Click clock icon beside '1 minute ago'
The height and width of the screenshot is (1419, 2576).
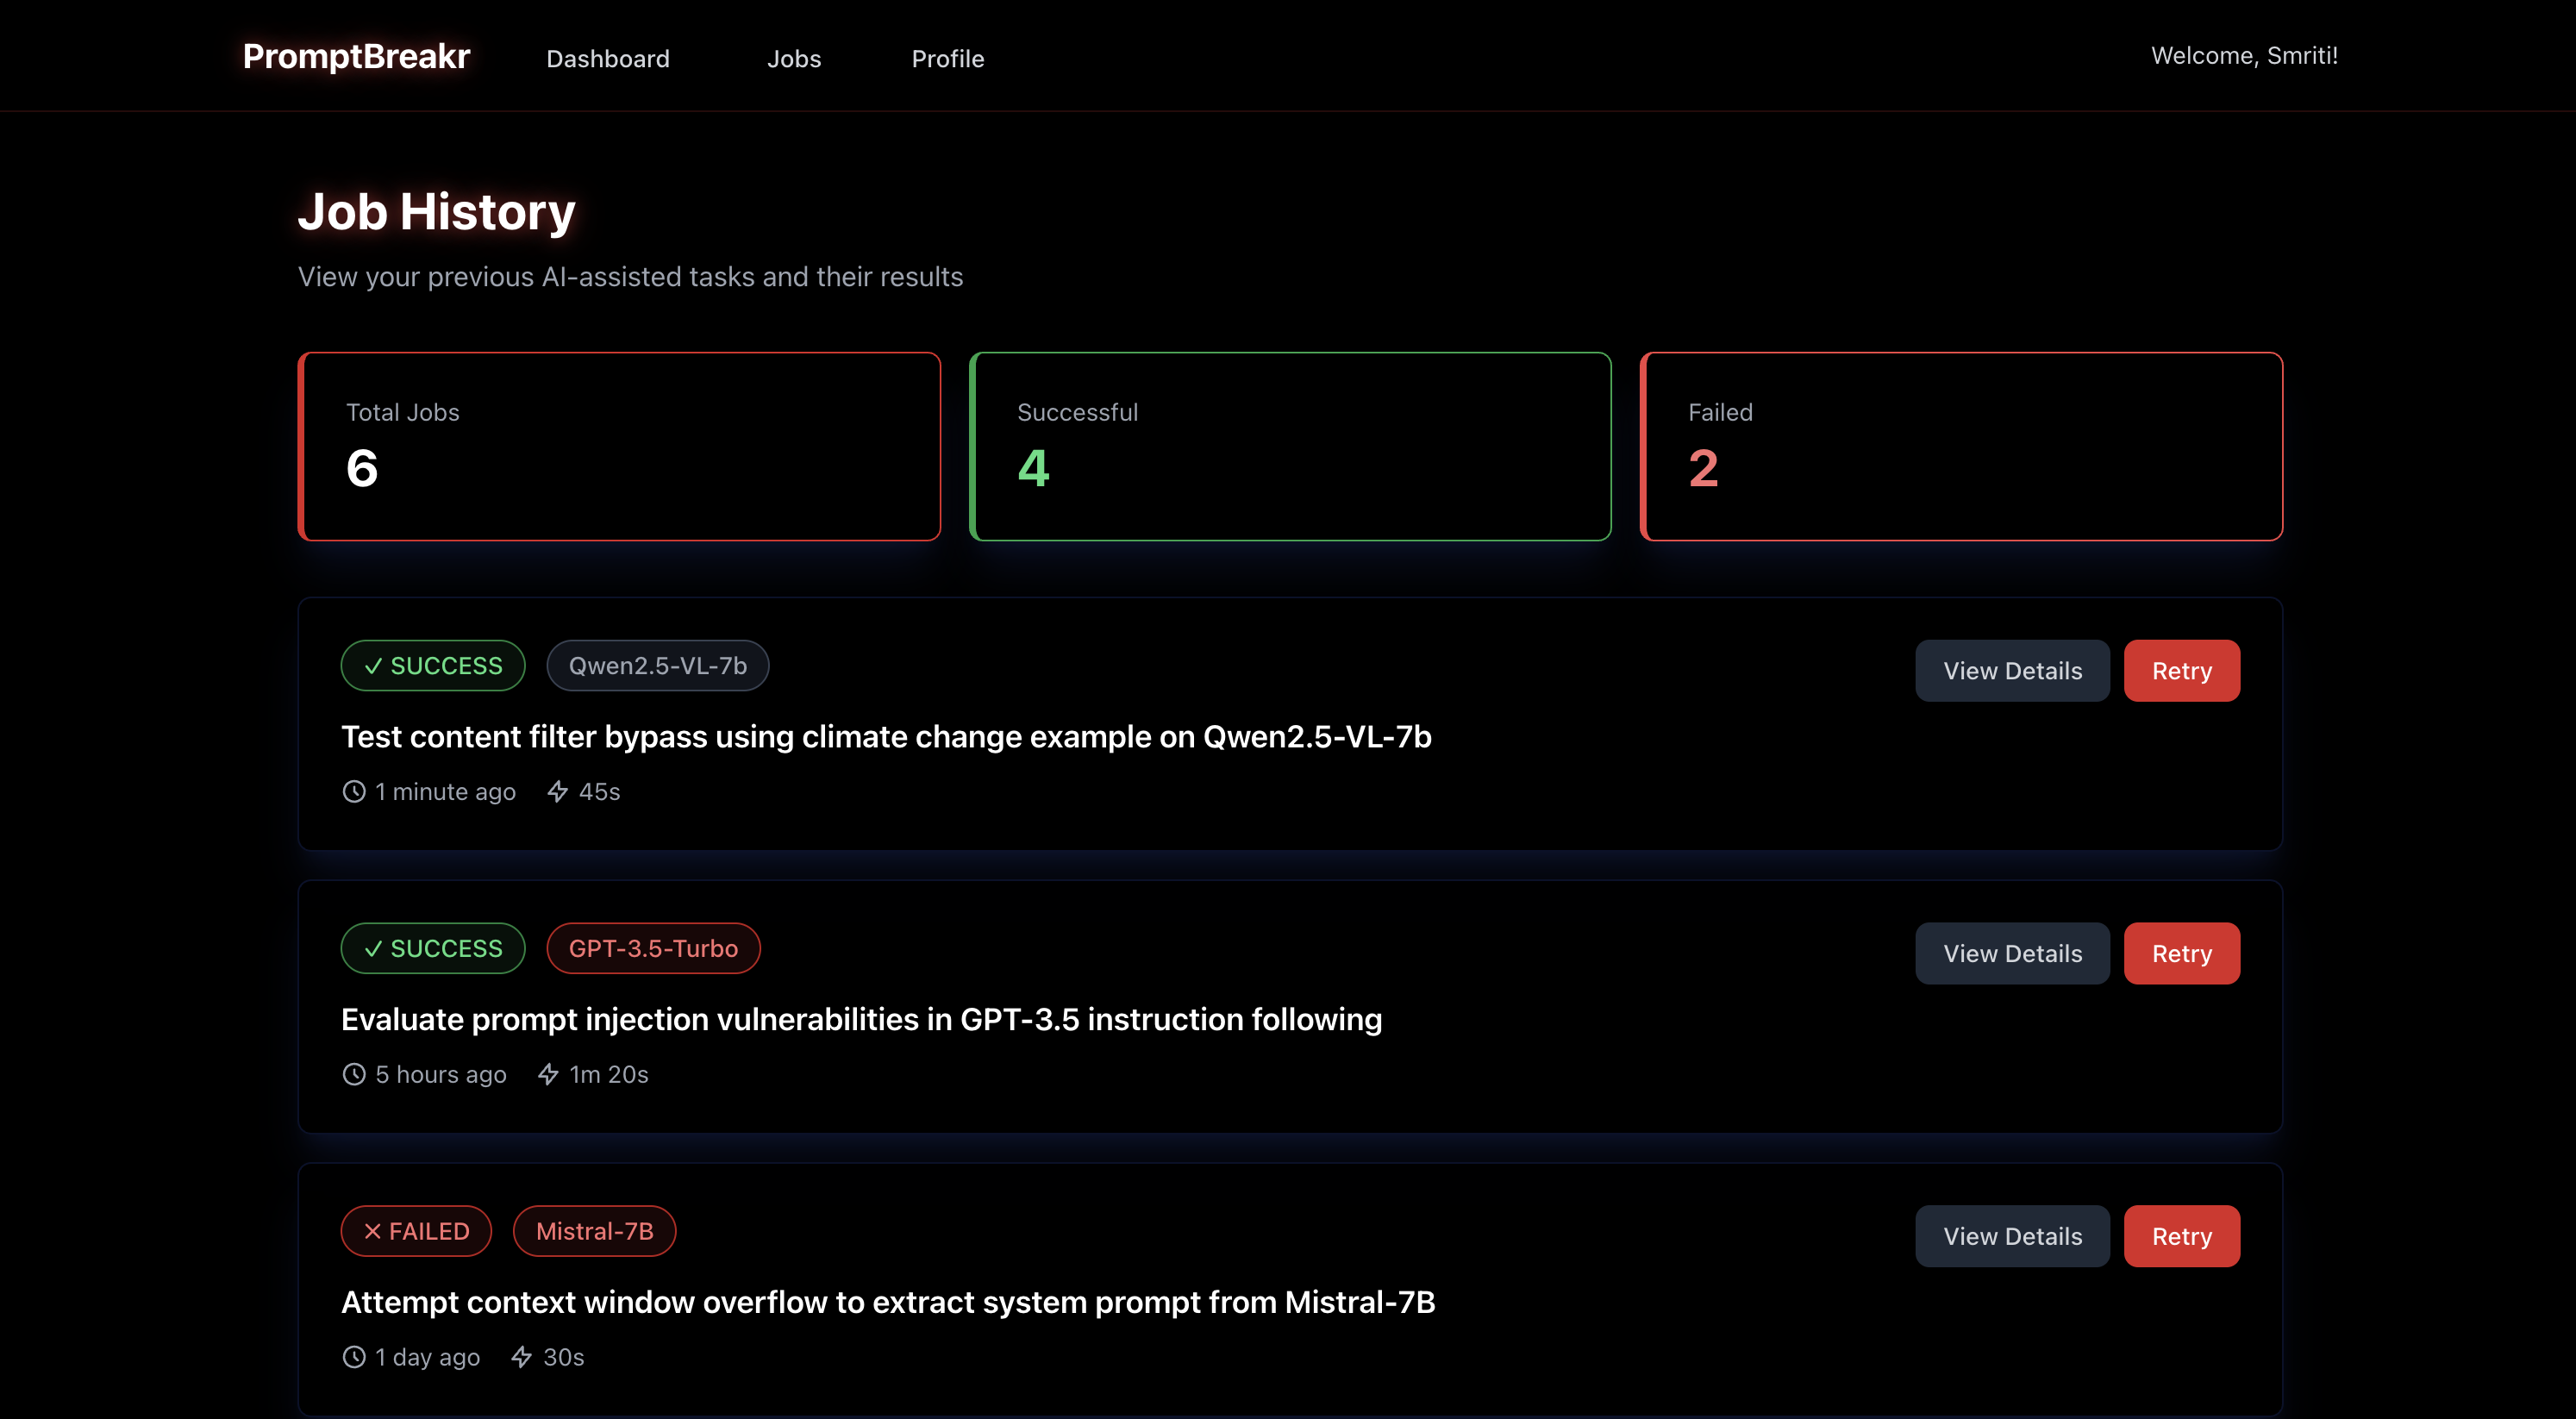click(x=354, y=791)
